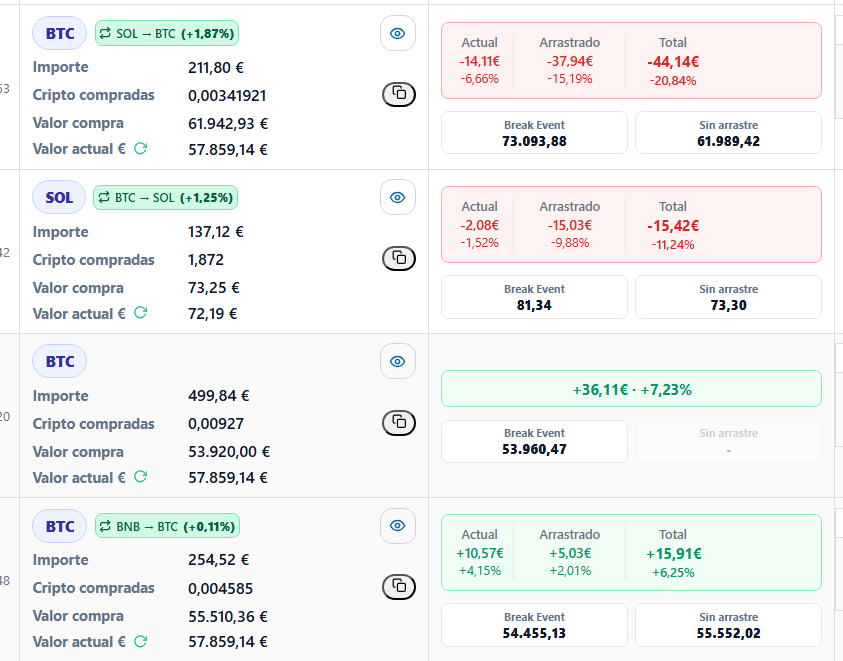Open BTC → SOL (+1,25%) swap badge

(166, 197)
